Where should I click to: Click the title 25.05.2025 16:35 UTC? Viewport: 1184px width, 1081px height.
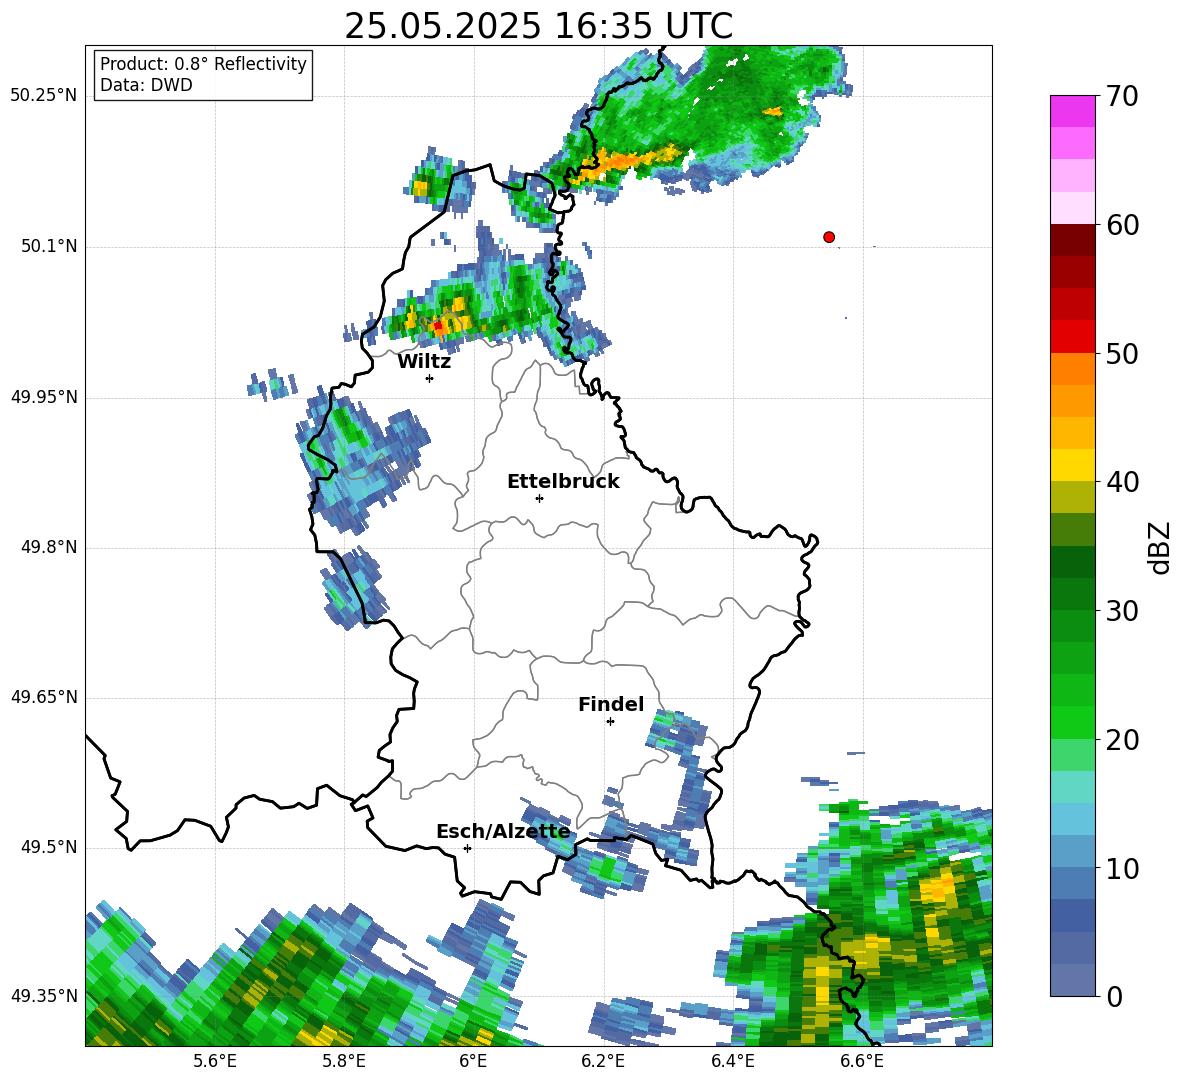coord(538,26)
